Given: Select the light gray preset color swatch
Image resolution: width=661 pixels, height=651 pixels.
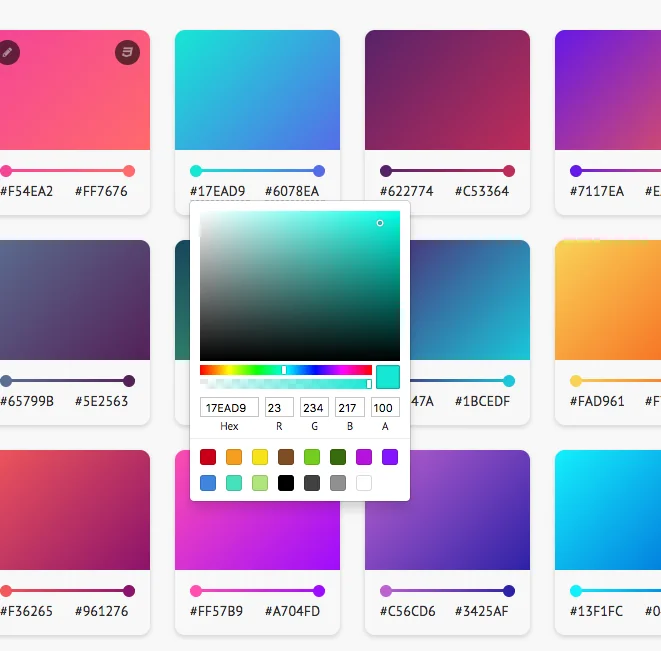Looking at the screenshot, I should (x=338, y=483).
